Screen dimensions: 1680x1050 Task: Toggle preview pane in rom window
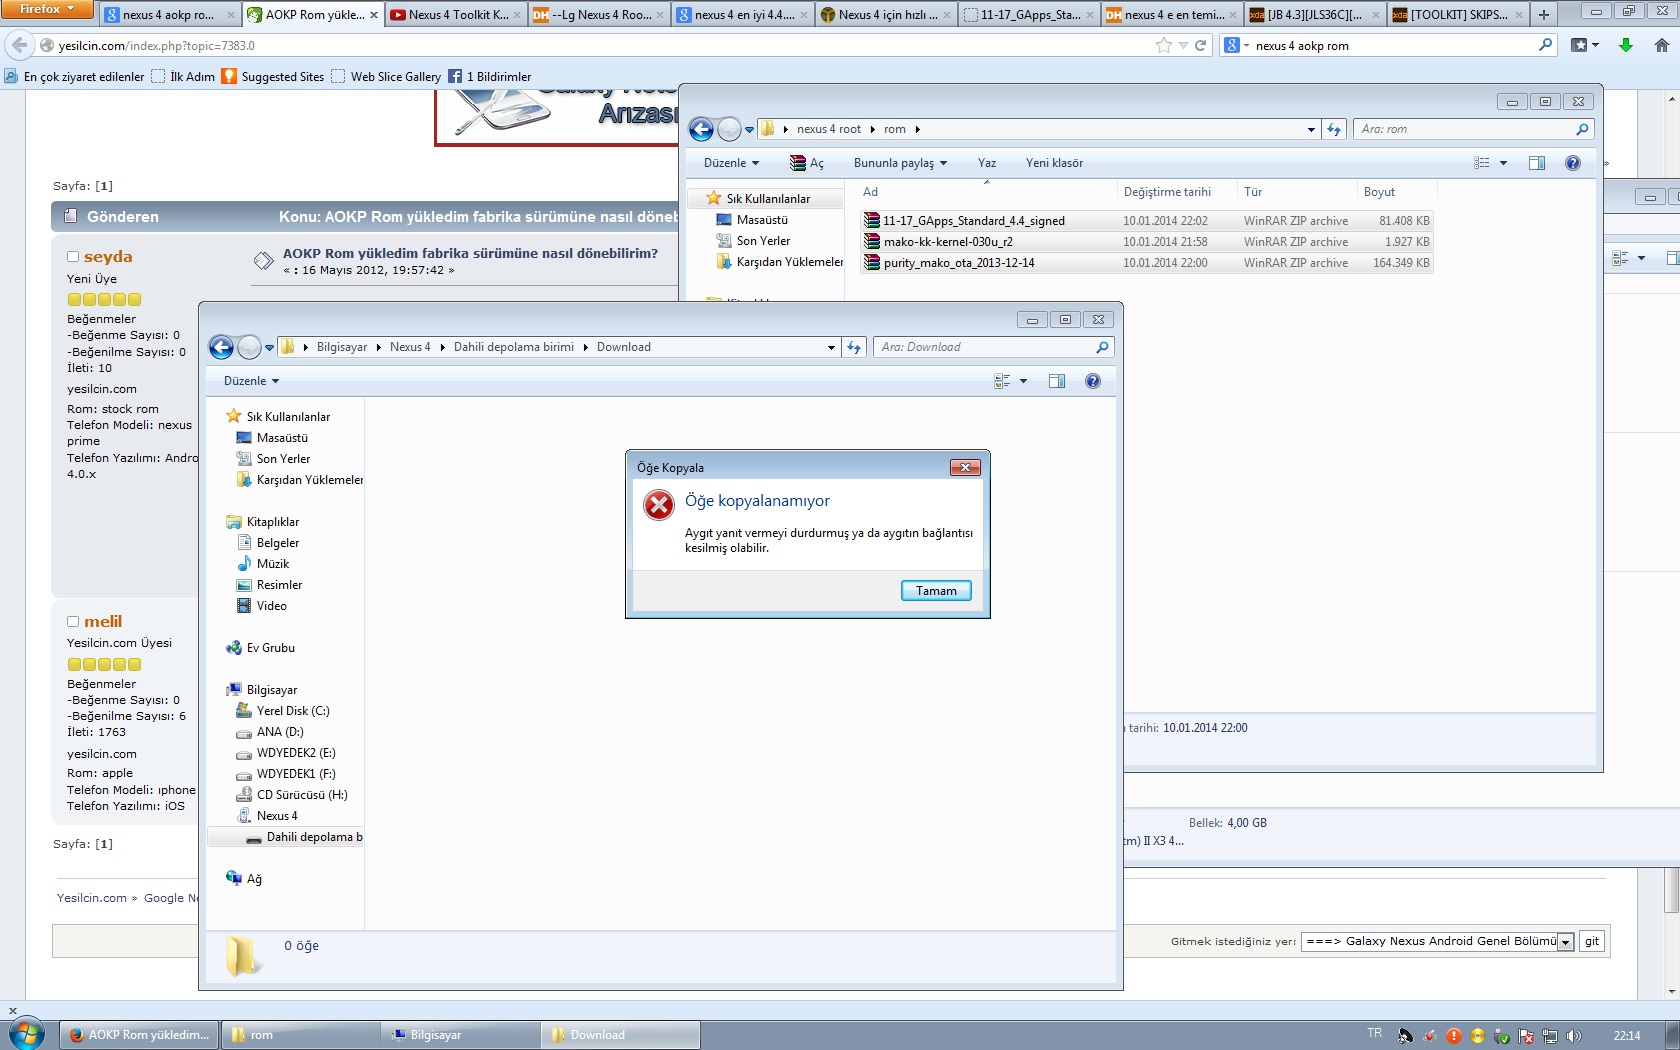[1537, 163]
